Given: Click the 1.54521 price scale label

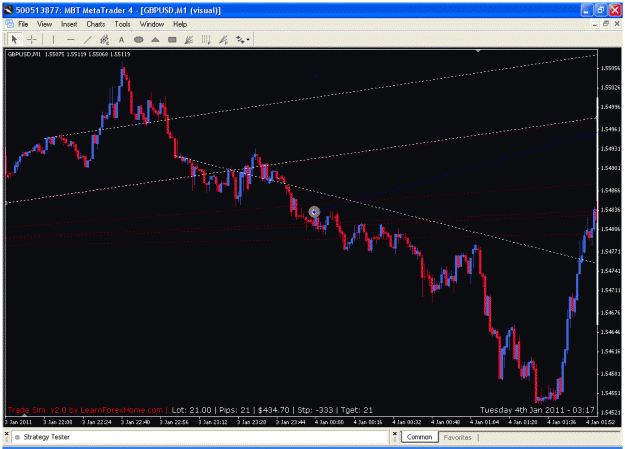Looking at the screenshot, I should click(x=610, y=412).
